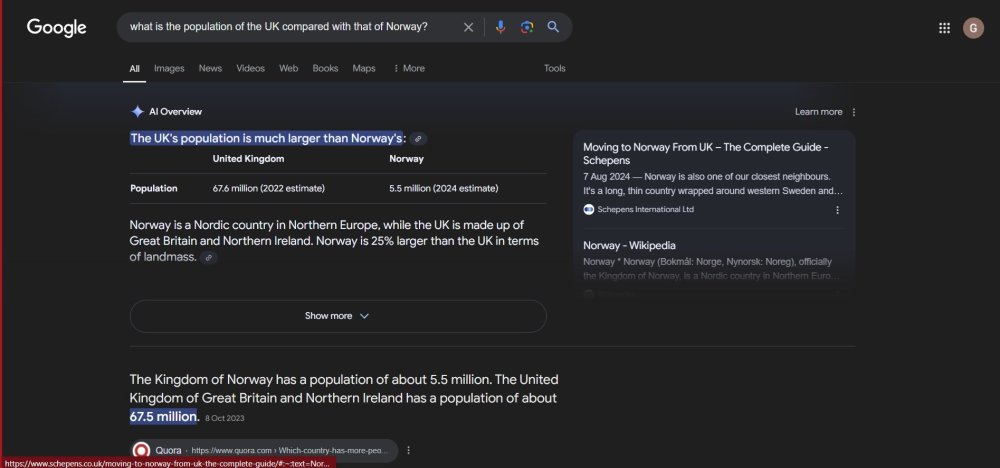Click highlighted 67.5 million text
The width and height of the screenshot is (1000, 468).
[164, 416]
